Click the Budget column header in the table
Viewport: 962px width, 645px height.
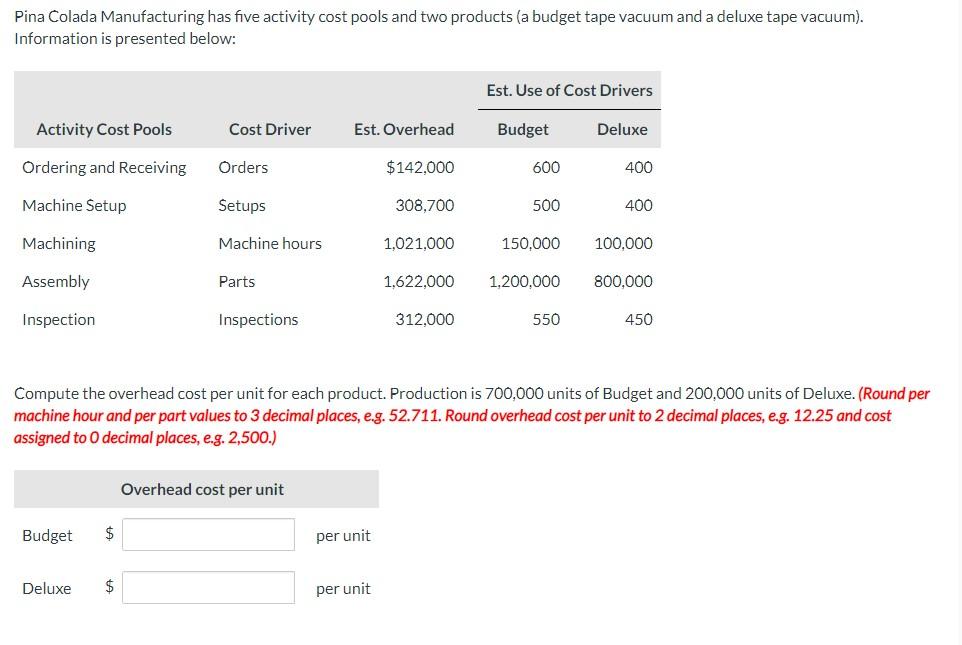(x=522, y=129)
